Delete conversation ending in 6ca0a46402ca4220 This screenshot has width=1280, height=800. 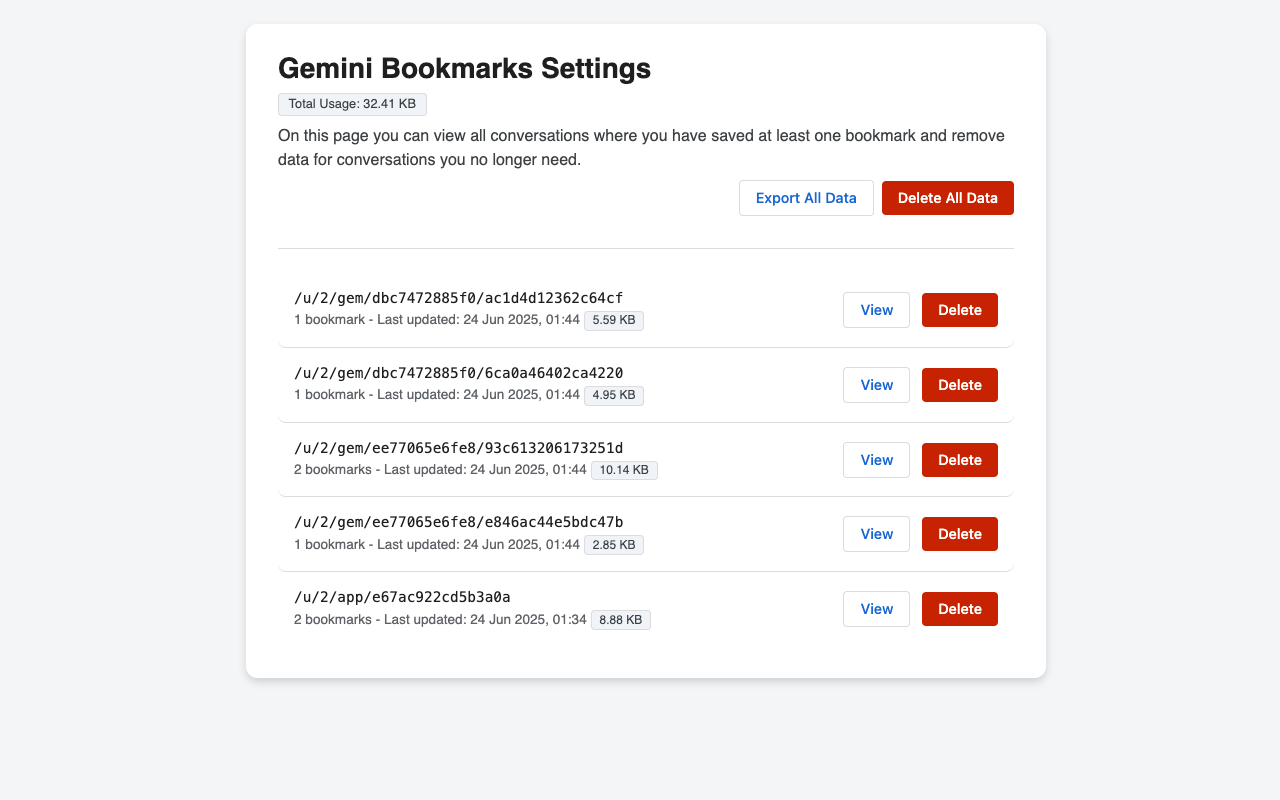pyautogui.click(x=960, y=385)
